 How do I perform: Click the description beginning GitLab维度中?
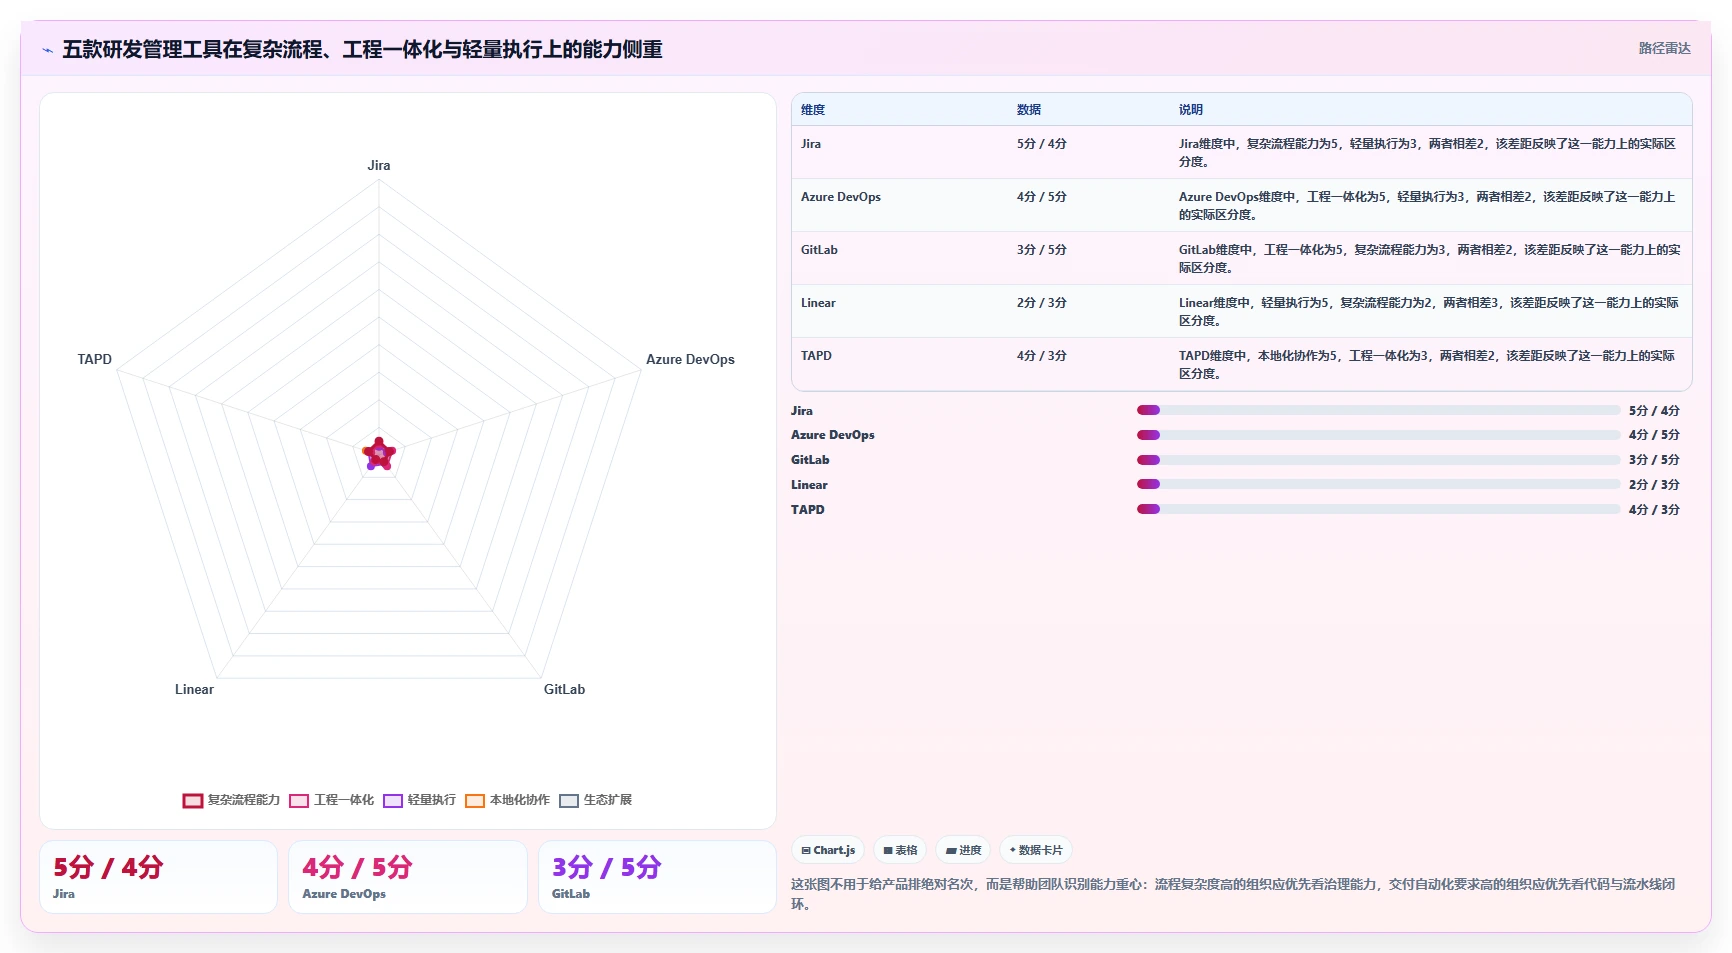1429,259
